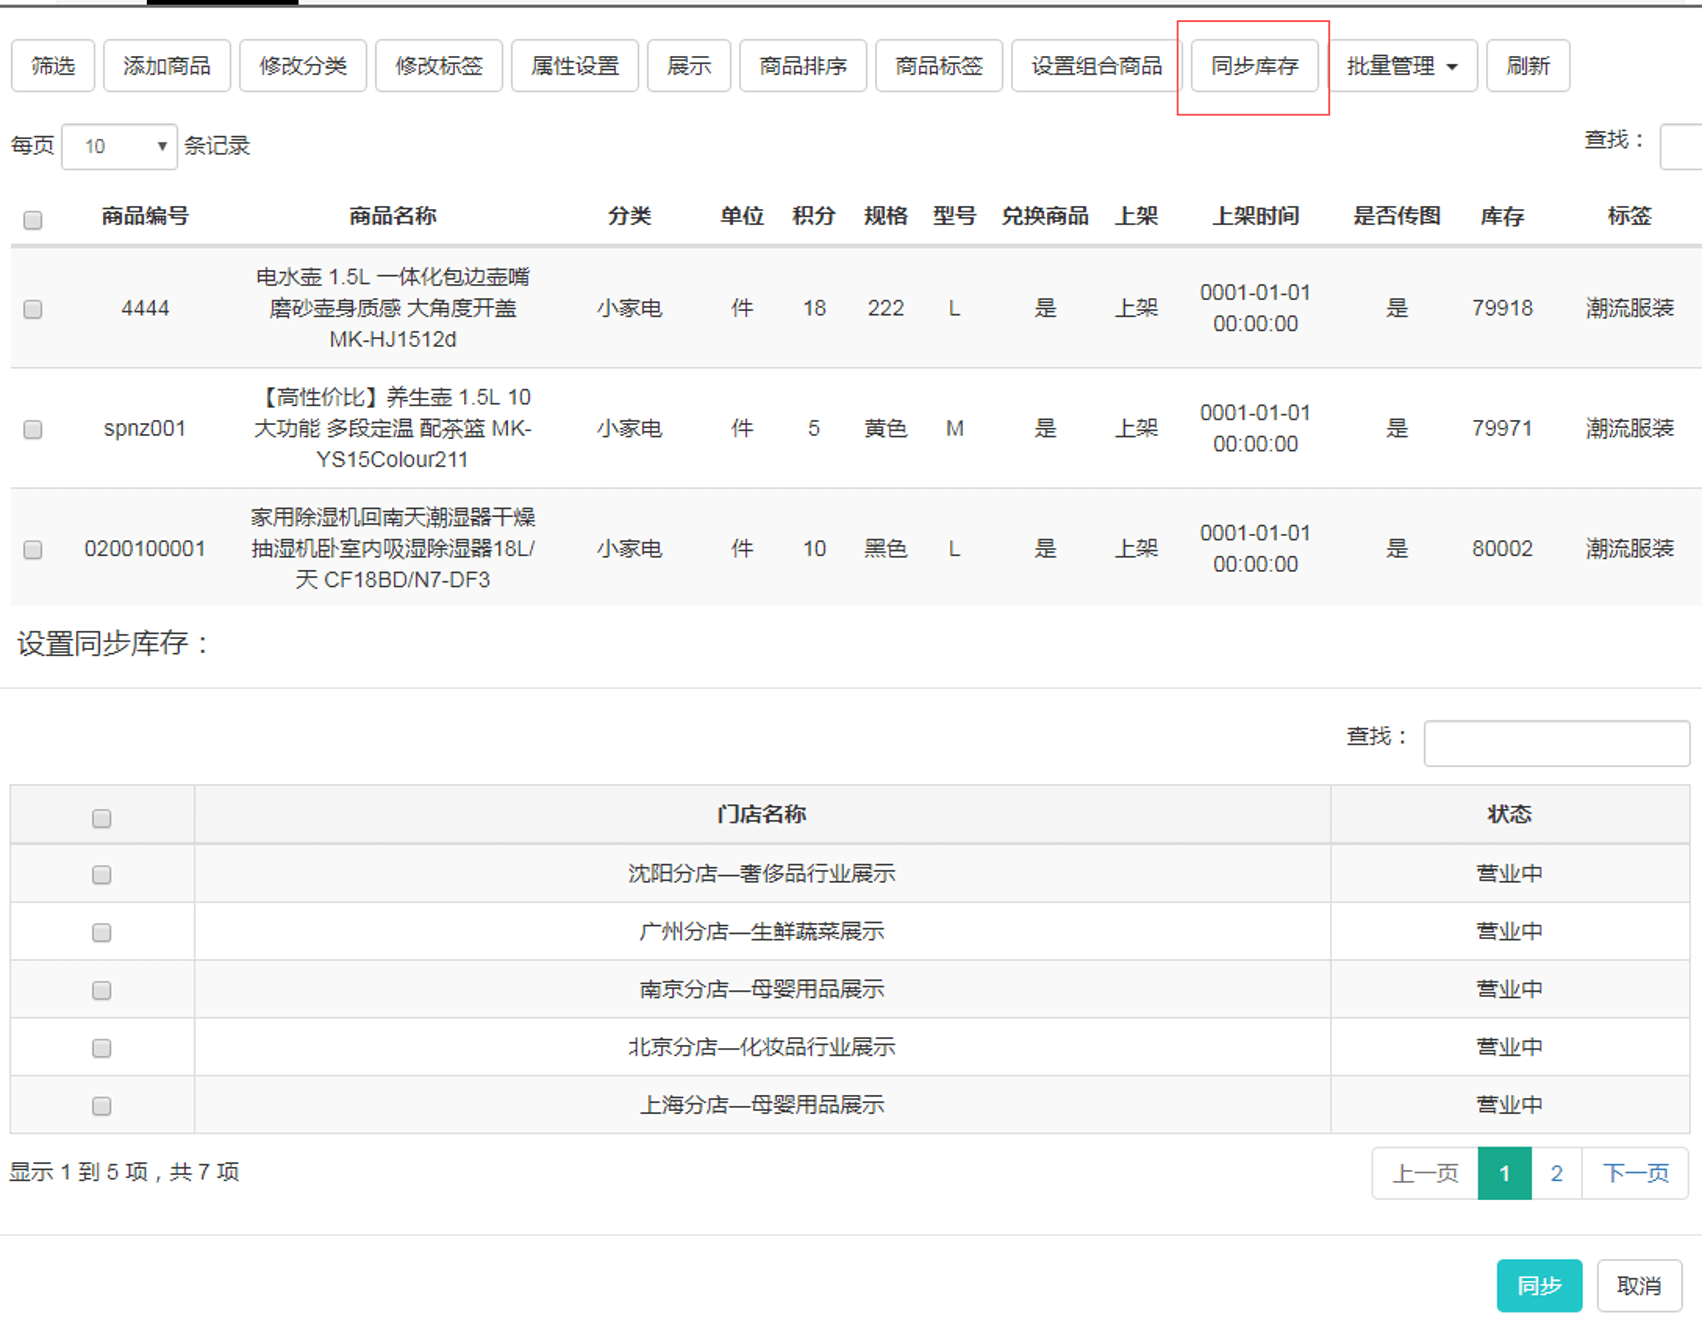Click store name 北京分店—化妆品行业展示
The image size is (1702, 1328).
pyautogui.click(x=762, y=1047)
